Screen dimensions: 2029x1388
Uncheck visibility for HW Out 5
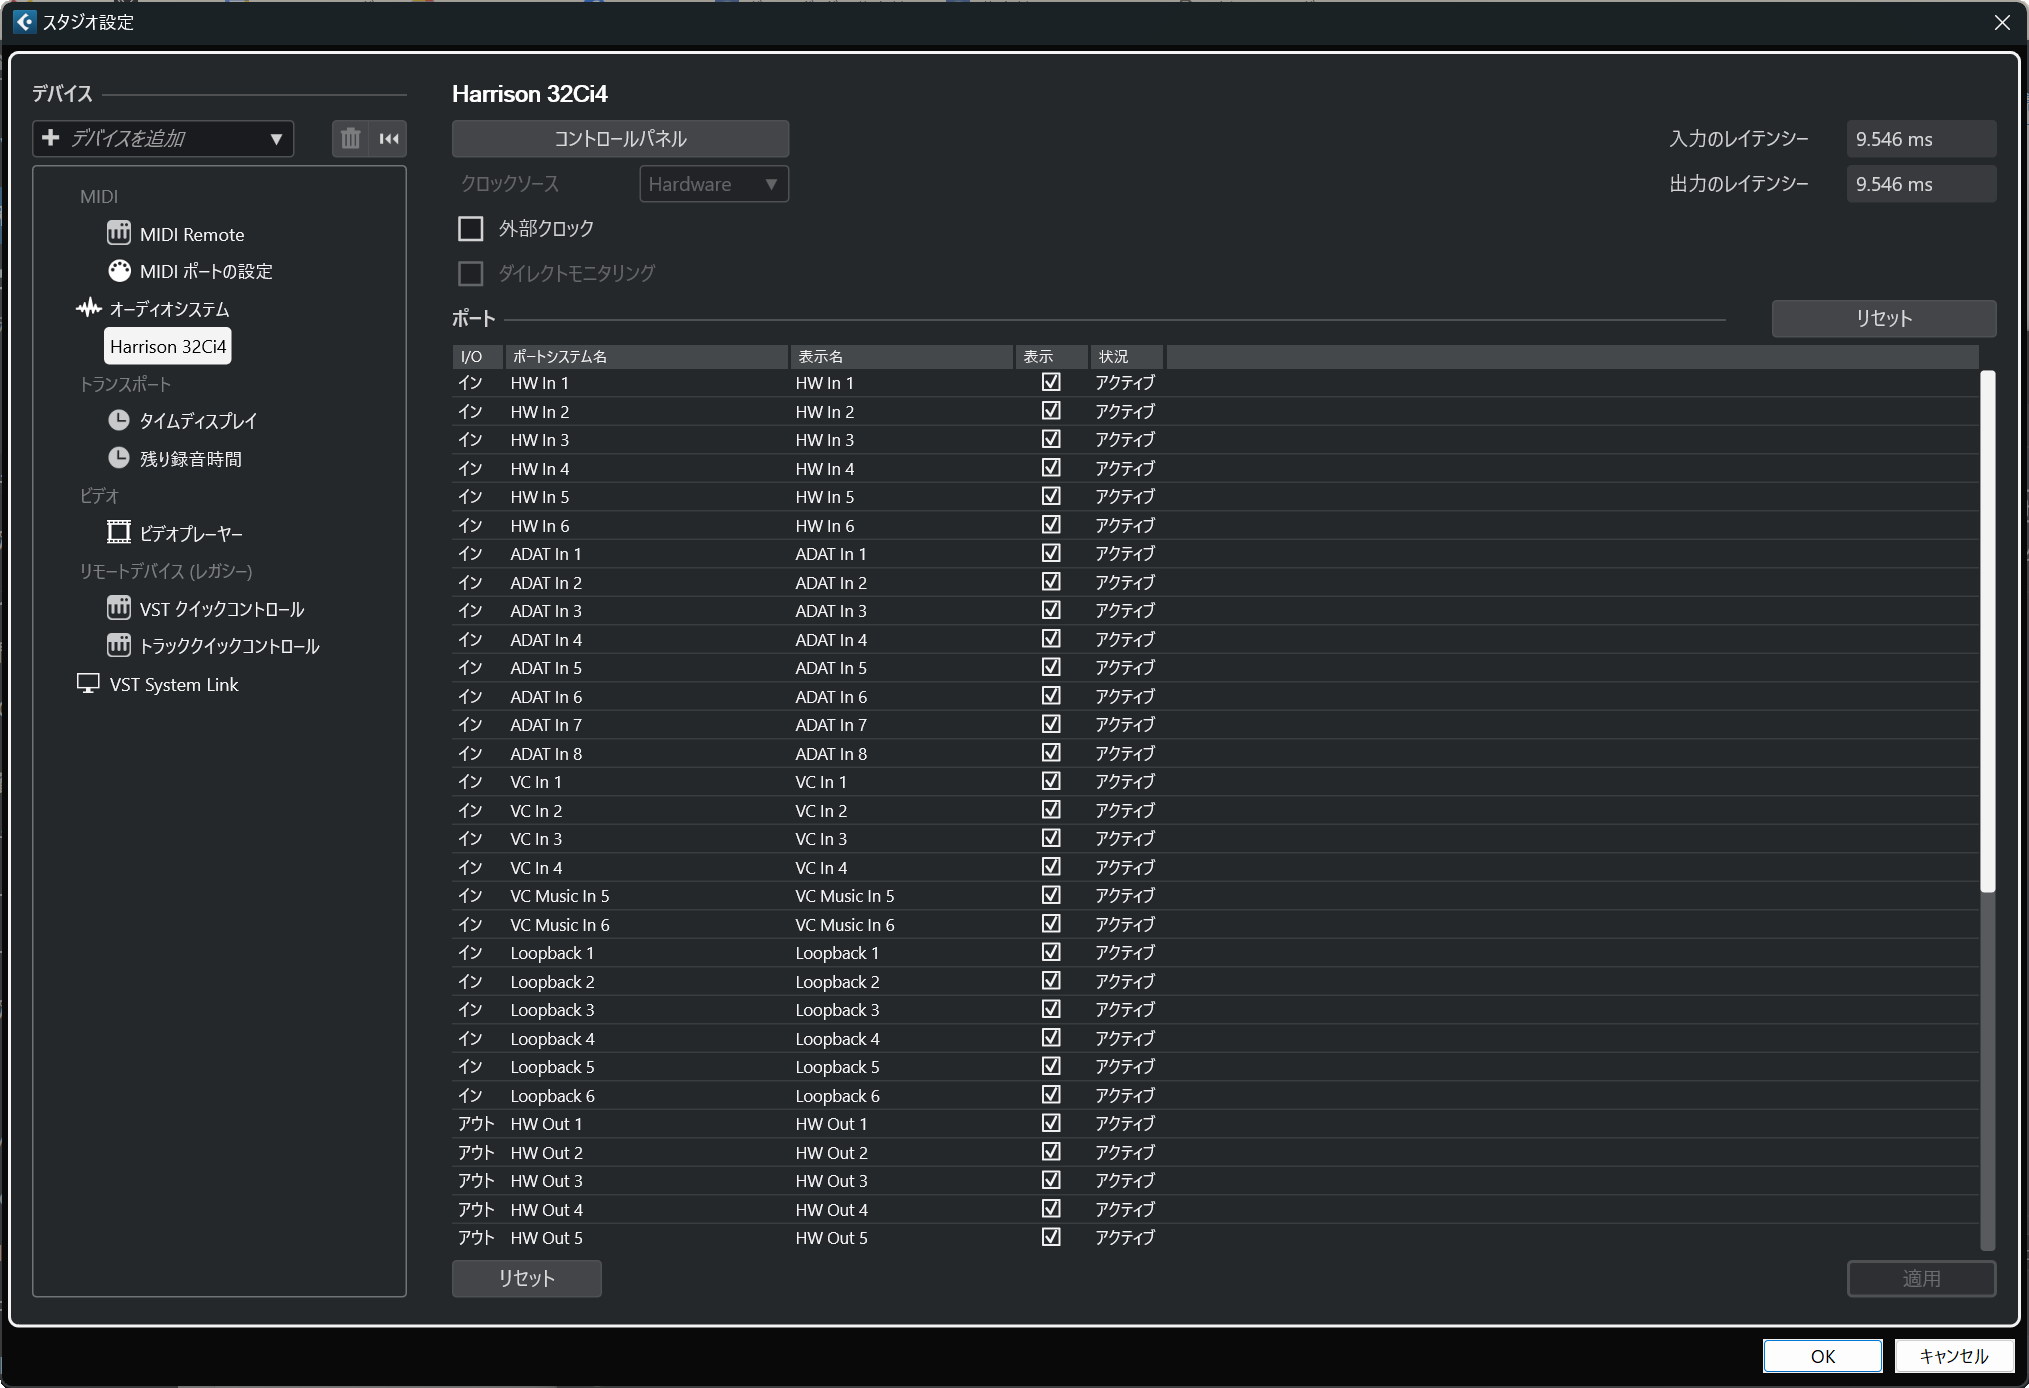(x=1051, y=1237)
